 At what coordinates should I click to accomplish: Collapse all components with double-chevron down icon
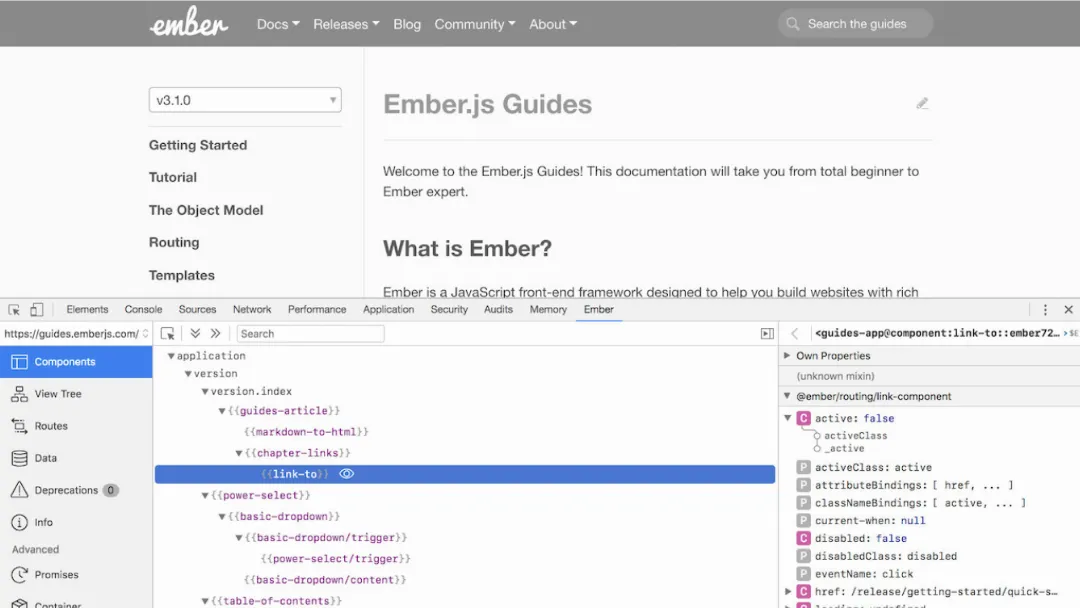pos(195,334)
